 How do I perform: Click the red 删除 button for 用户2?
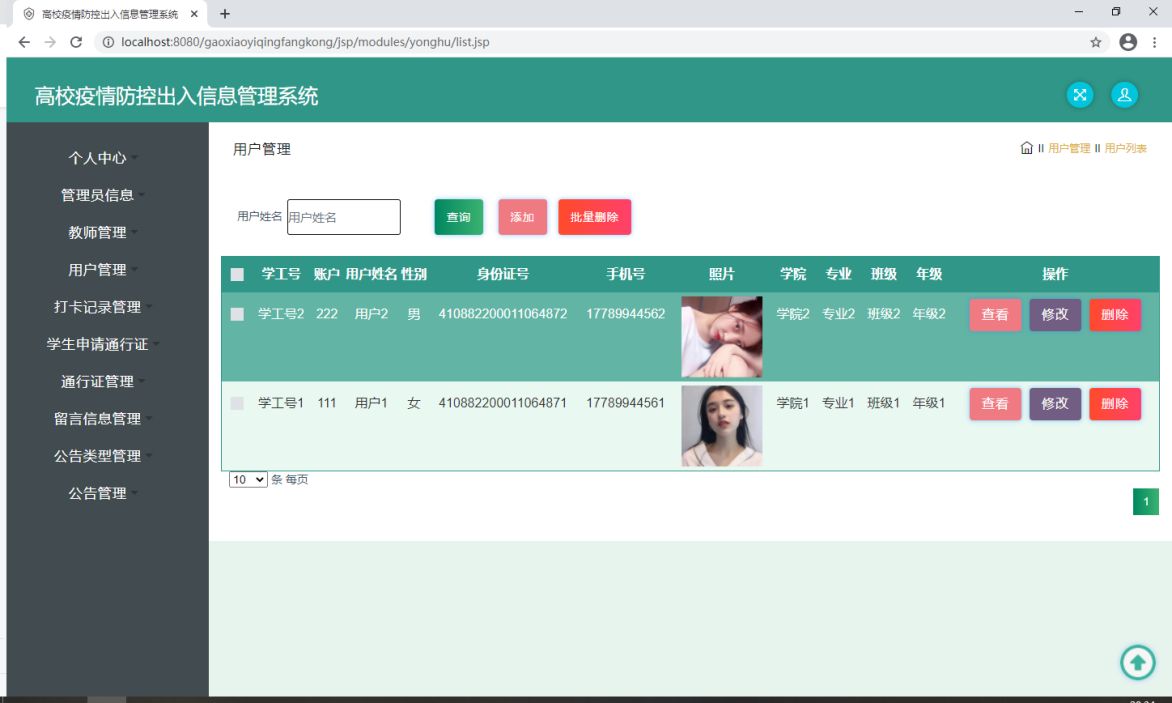[1114, 315]
